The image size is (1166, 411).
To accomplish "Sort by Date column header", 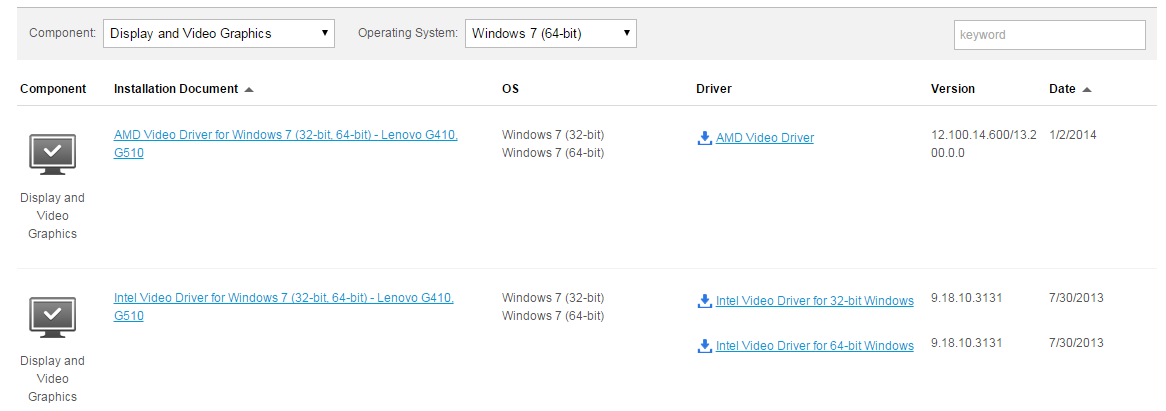I will point(1062,88).
